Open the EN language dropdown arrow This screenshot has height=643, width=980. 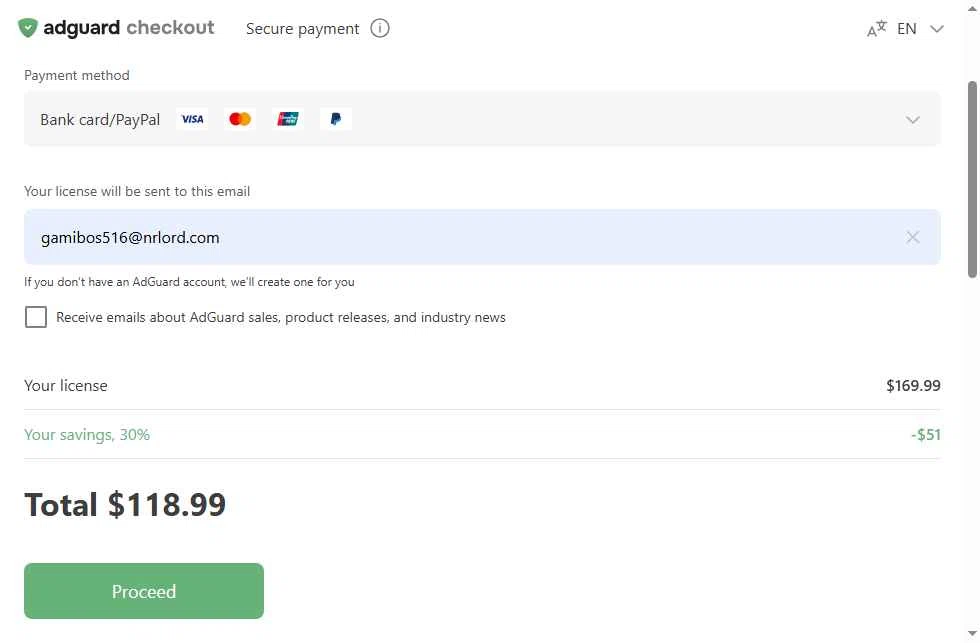pos(936,29)
